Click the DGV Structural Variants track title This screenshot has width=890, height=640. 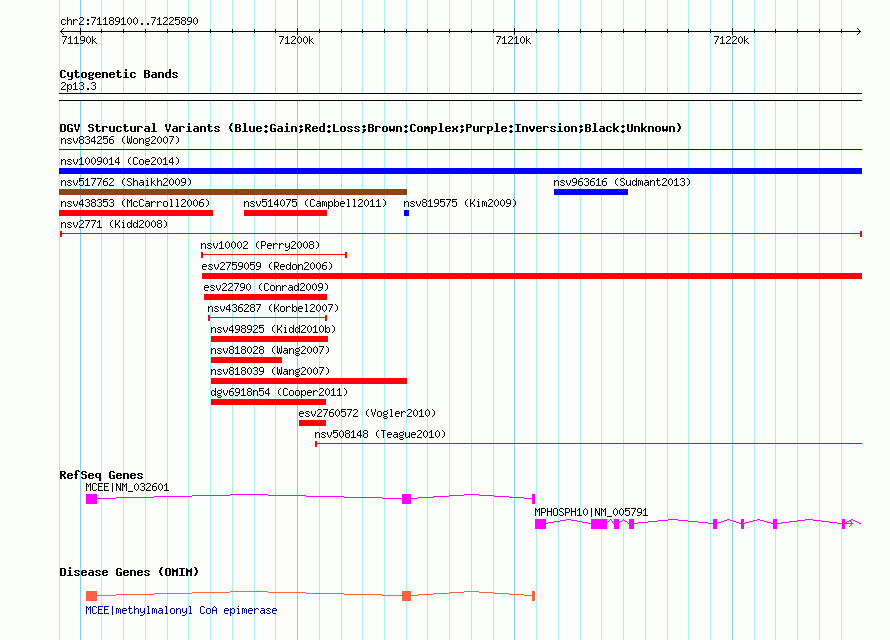370,128
